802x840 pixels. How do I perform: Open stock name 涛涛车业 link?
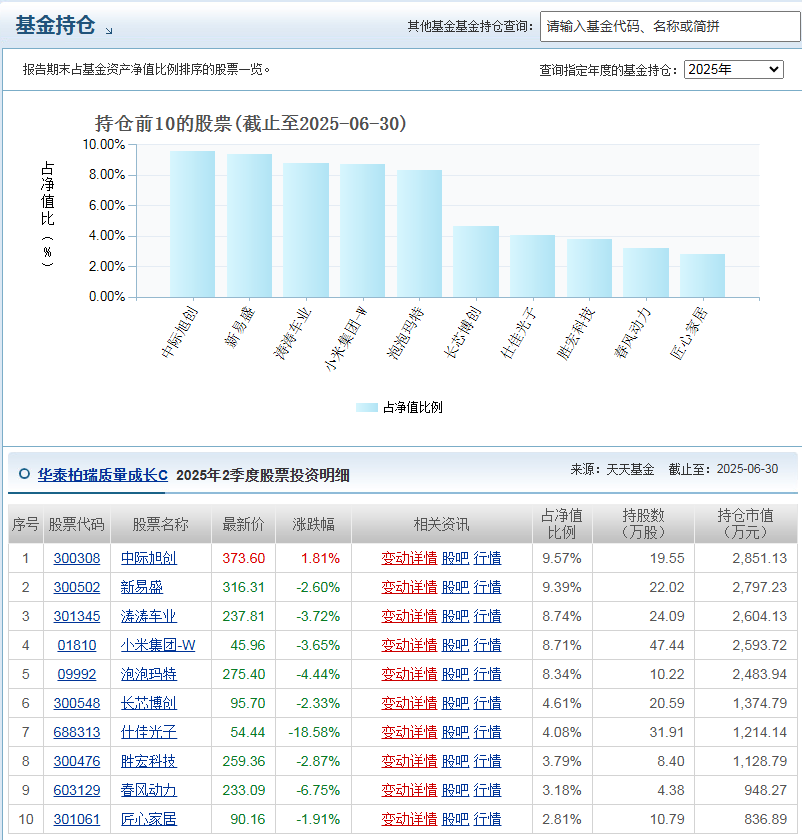(x=148, y=616)
